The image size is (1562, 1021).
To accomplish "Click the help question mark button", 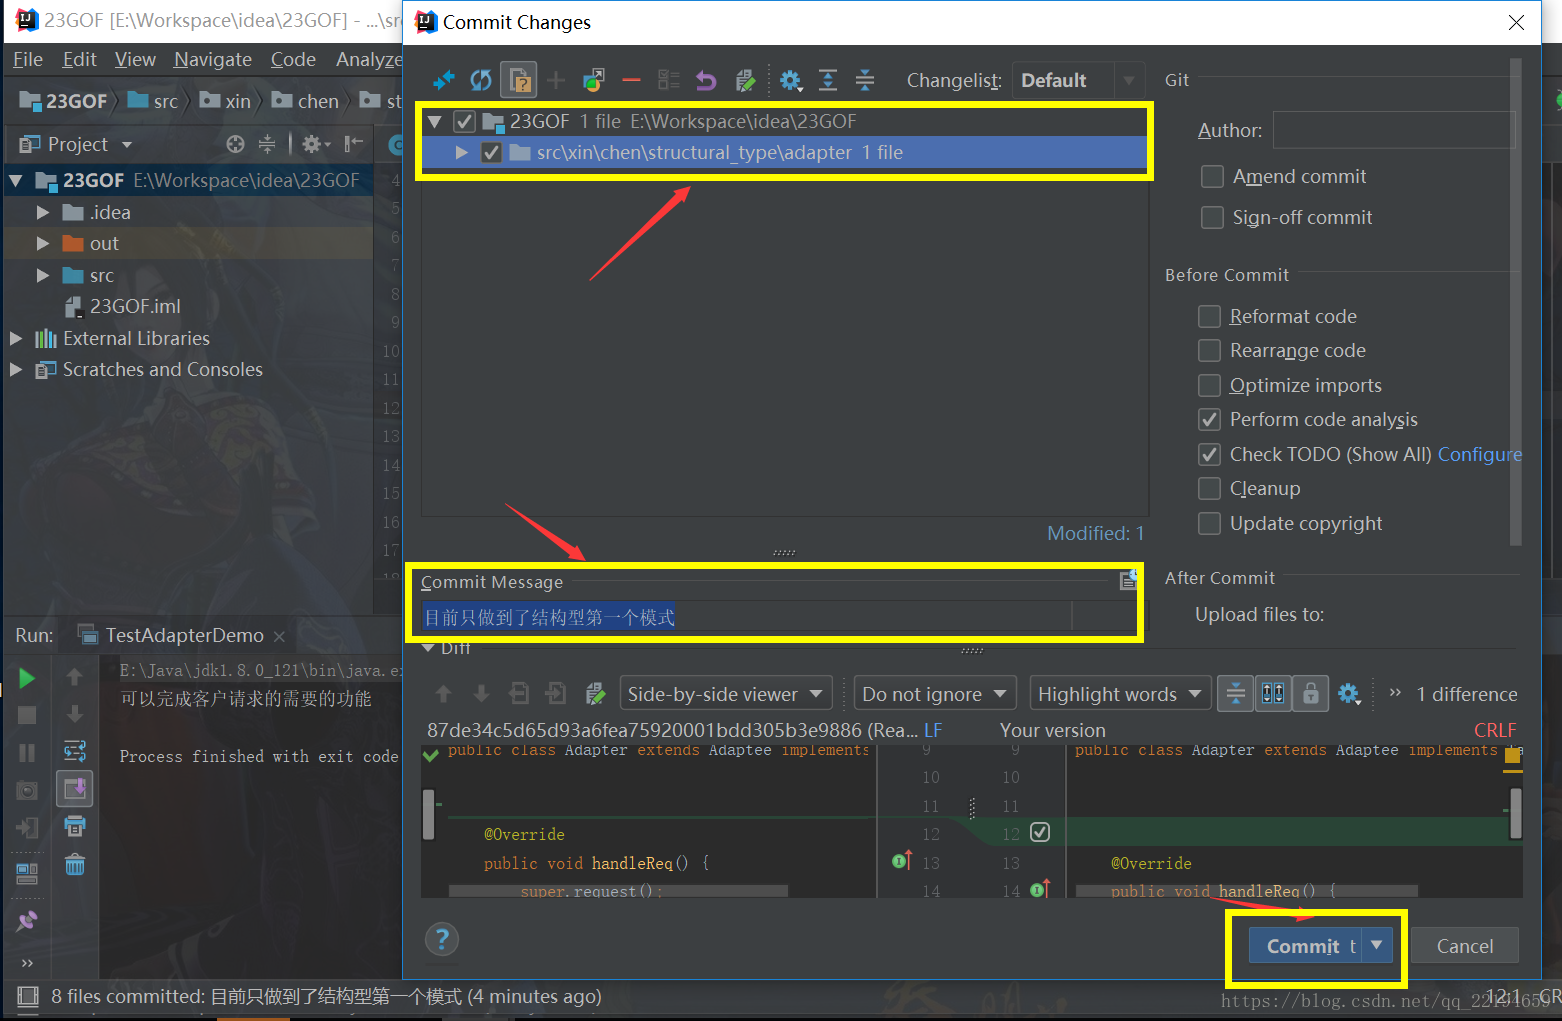I will [x=442, y=938].
